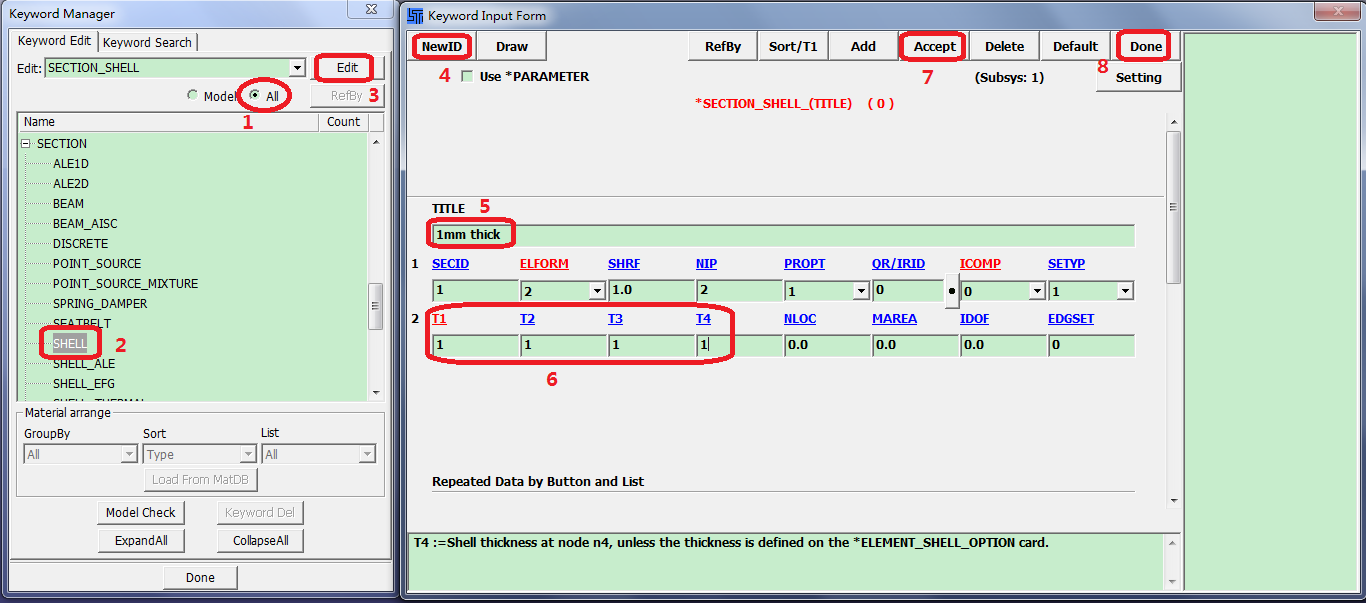Screen dimensions: 1366x603
Task: Open the PROPT dropdown
Action: (x=861, y=291)
